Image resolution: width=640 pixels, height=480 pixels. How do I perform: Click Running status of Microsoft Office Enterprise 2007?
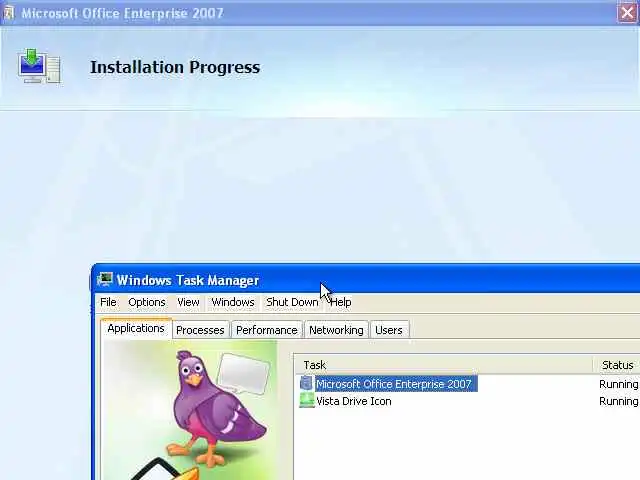618,384
